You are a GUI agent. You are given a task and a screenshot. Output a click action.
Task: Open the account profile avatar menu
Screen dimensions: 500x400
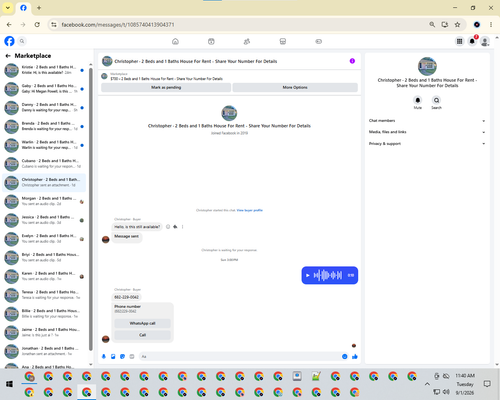pyautogui.click(x=485, y=41)
